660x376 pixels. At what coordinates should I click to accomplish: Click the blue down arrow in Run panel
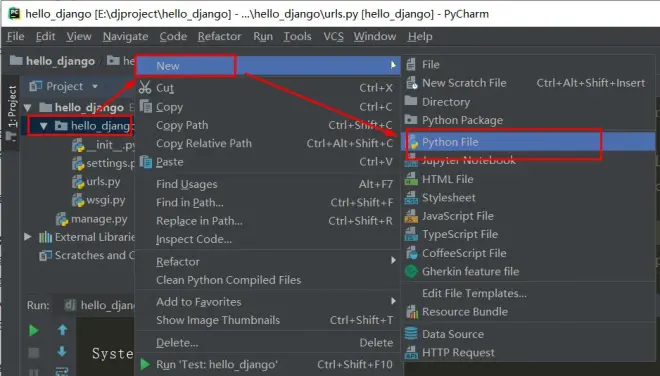tap(62, 351)
